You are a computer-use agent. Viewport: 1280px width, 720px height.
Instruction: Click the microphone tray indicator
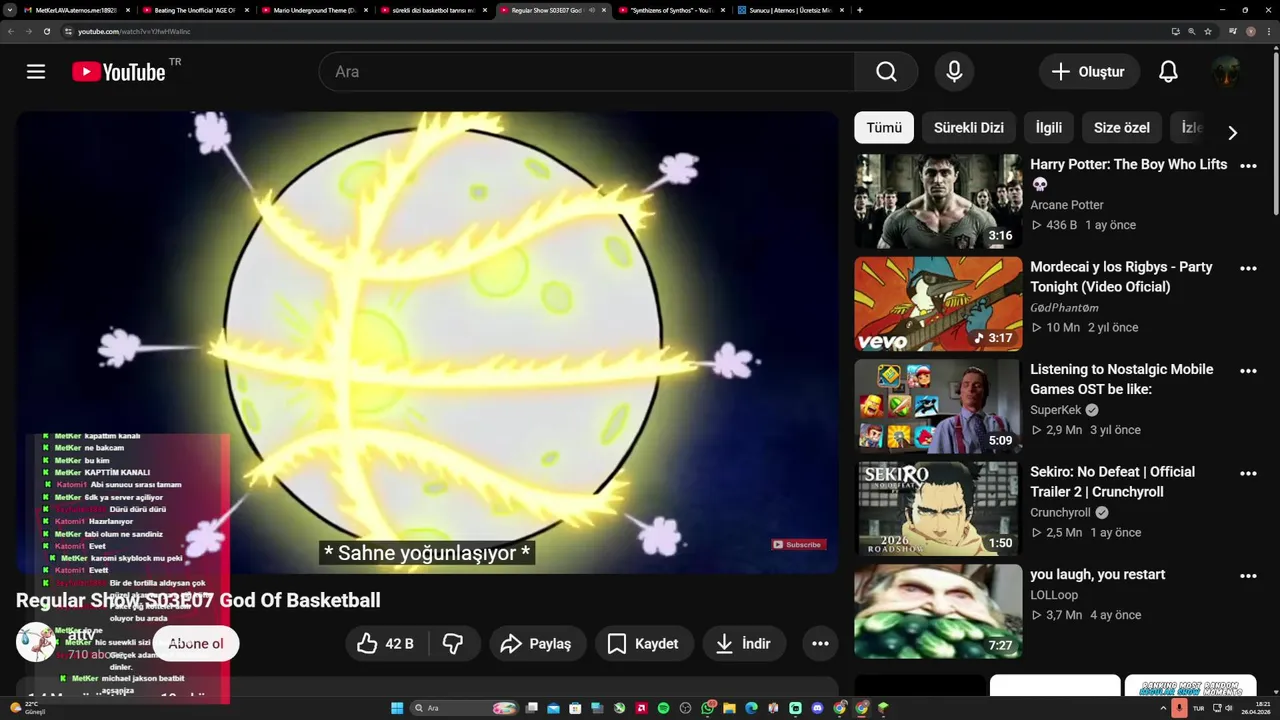(1180, 708)
